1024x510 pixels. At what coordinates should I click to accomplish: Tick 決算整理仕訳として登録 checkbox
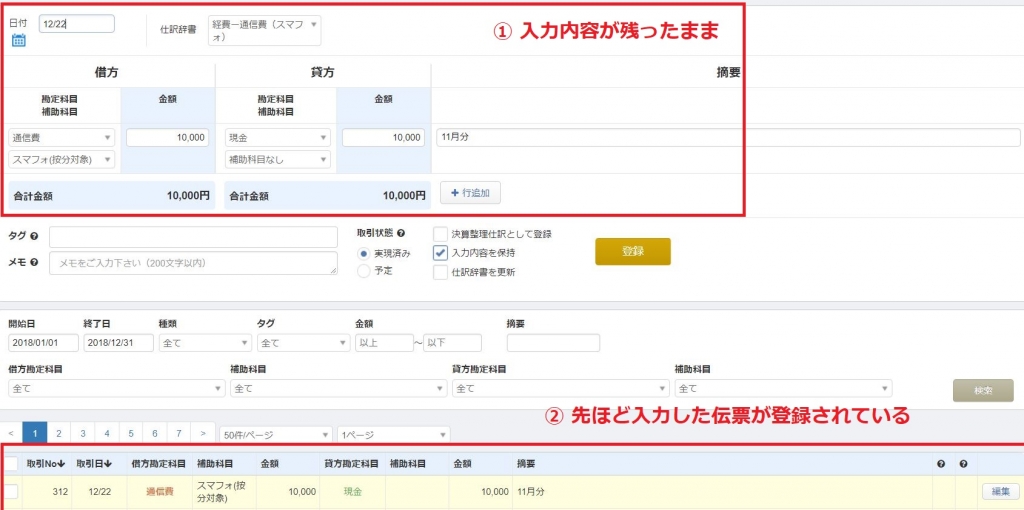440,234
